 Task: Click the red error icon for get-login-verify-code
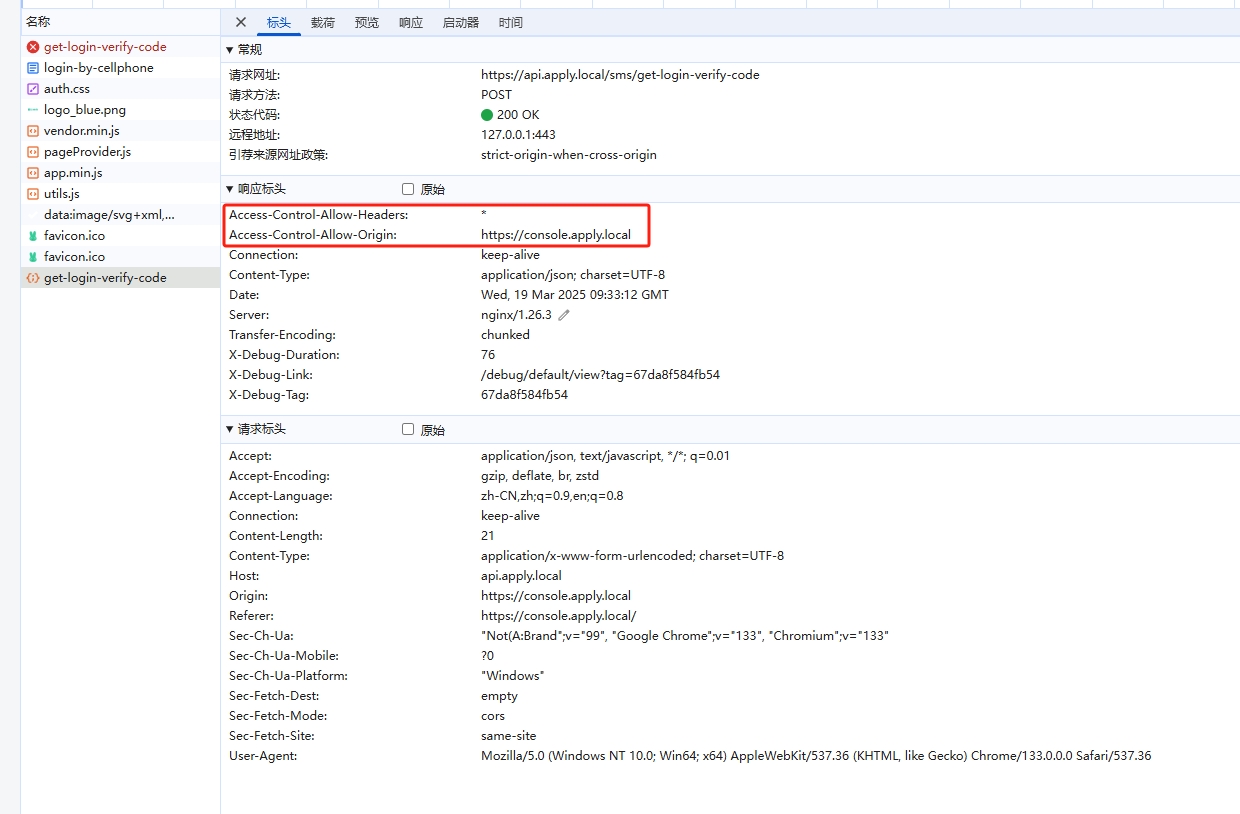[x=33, y=47]
